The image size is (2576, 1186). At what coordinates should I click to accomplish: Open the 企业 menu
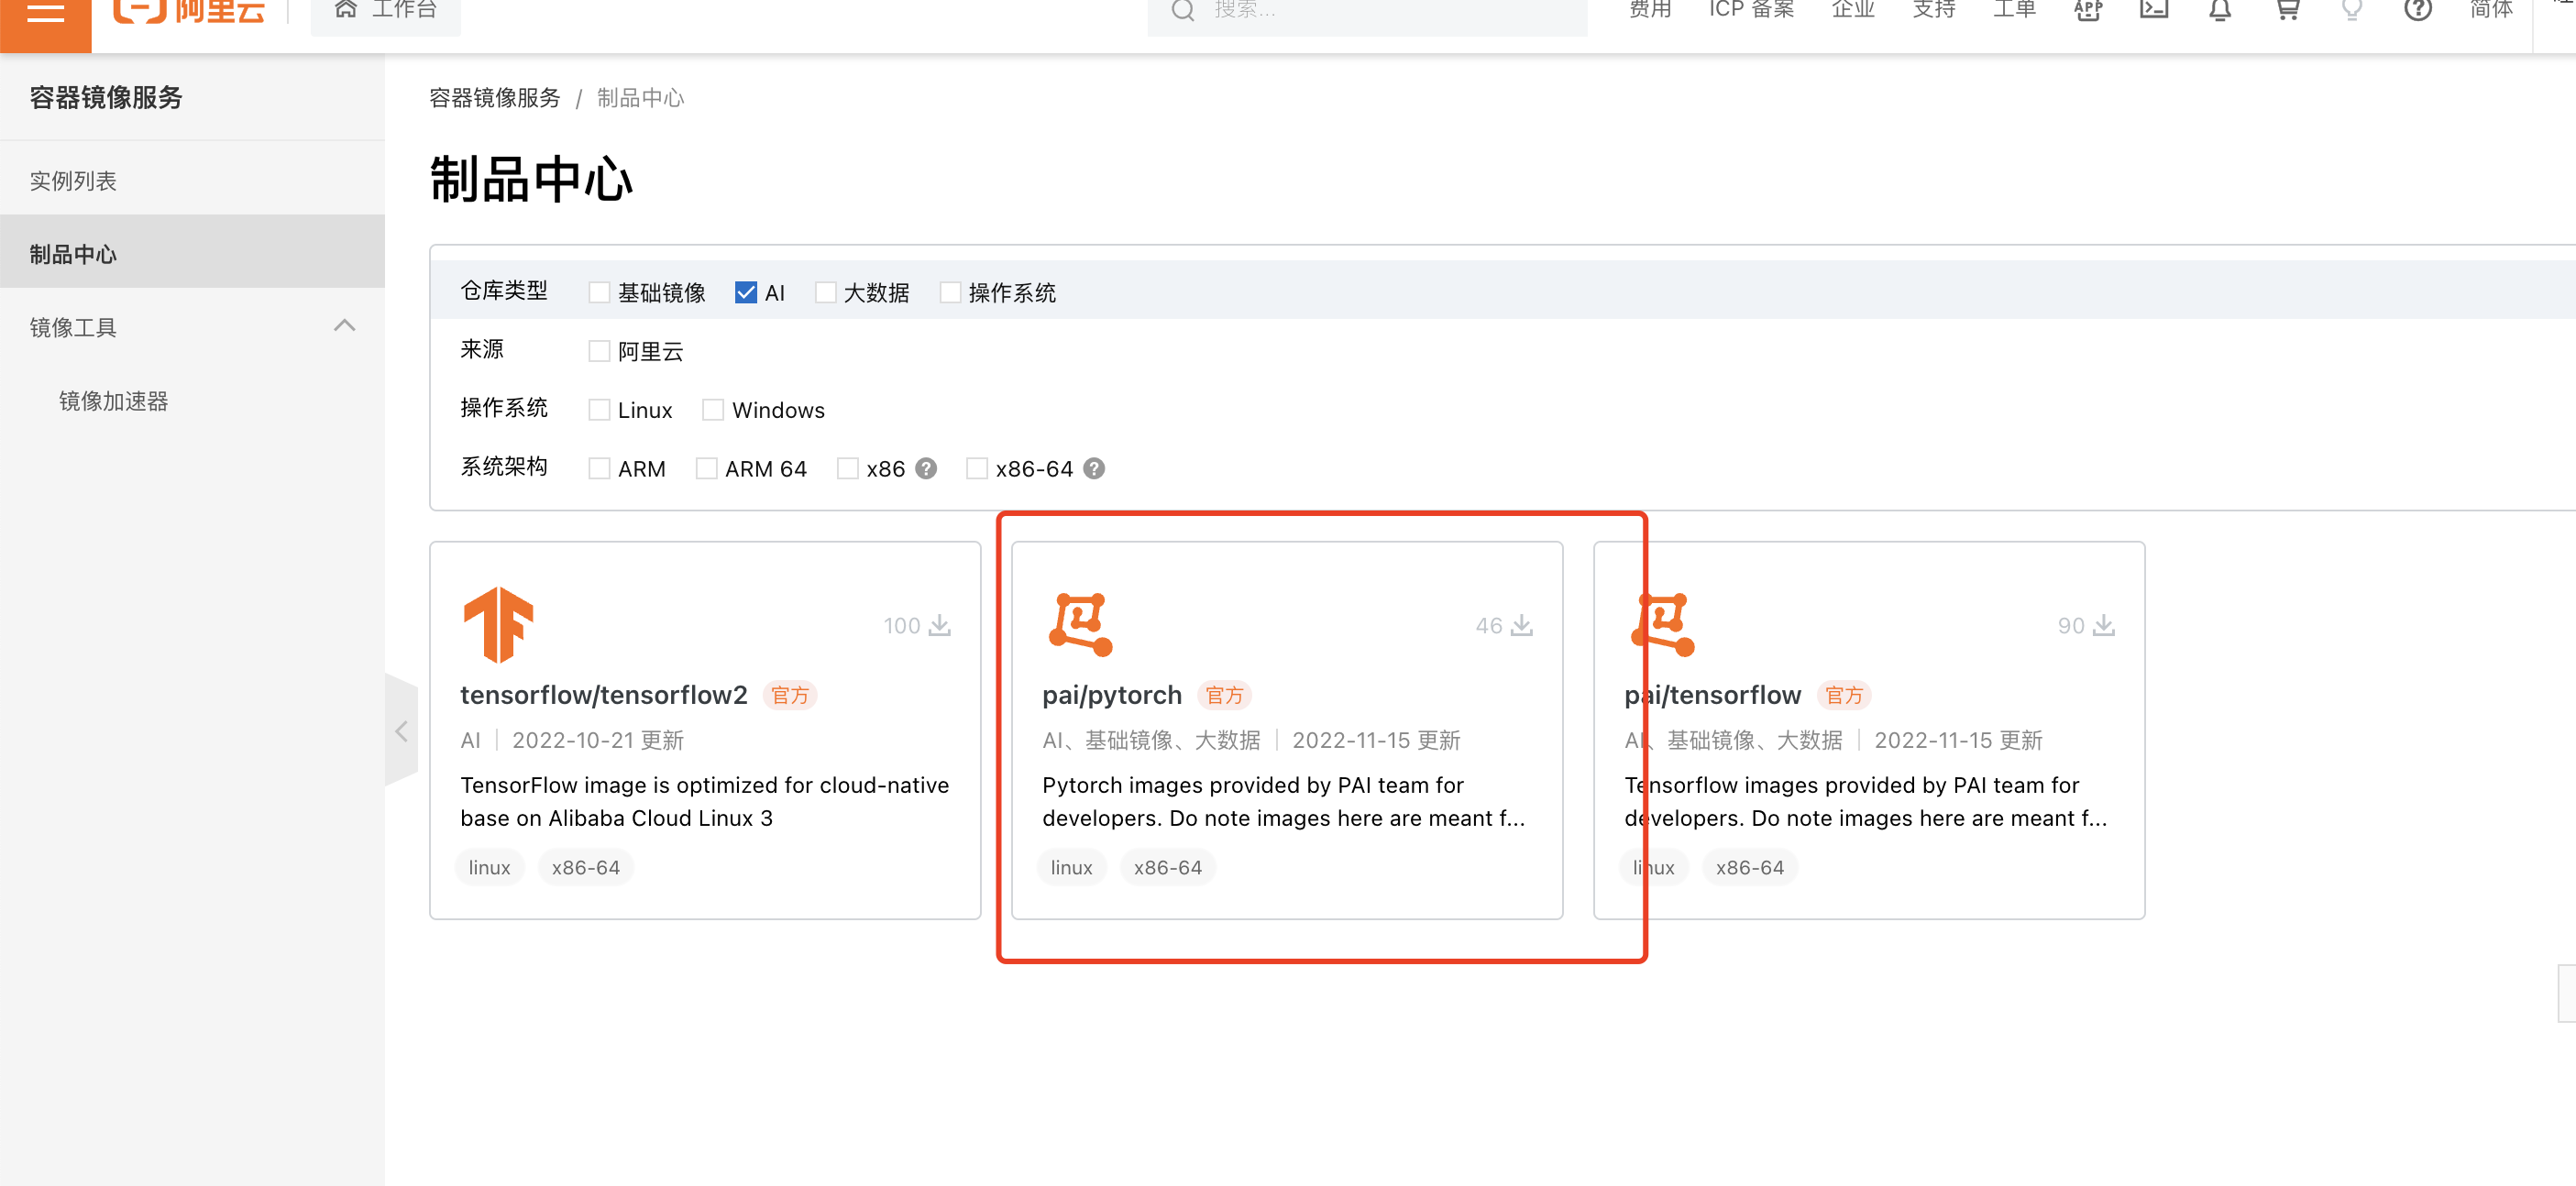coord(1853,10)
